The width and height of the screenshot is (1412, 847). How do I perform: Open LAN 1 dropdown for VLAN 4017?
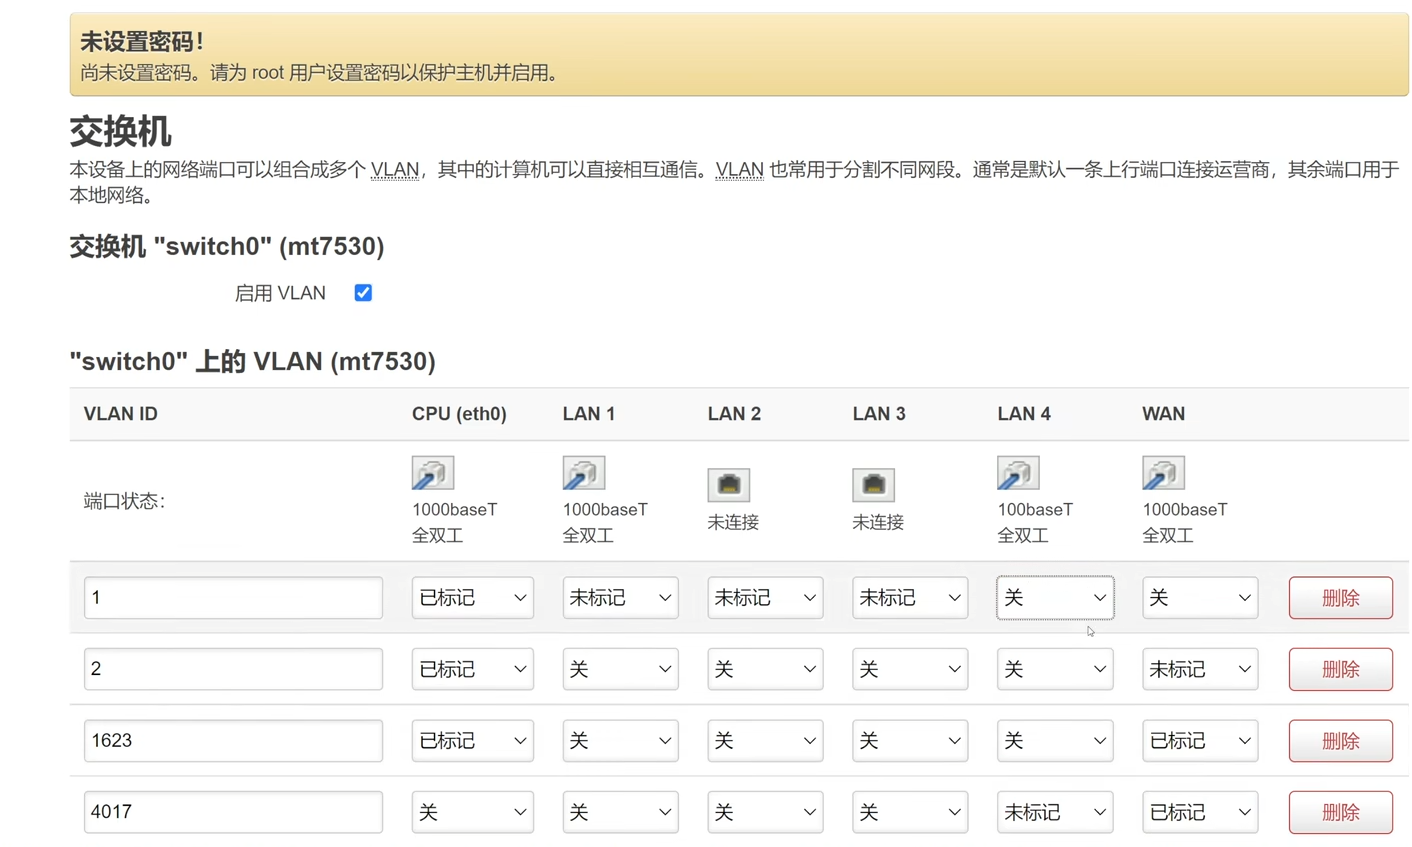[x=621, y=812]
